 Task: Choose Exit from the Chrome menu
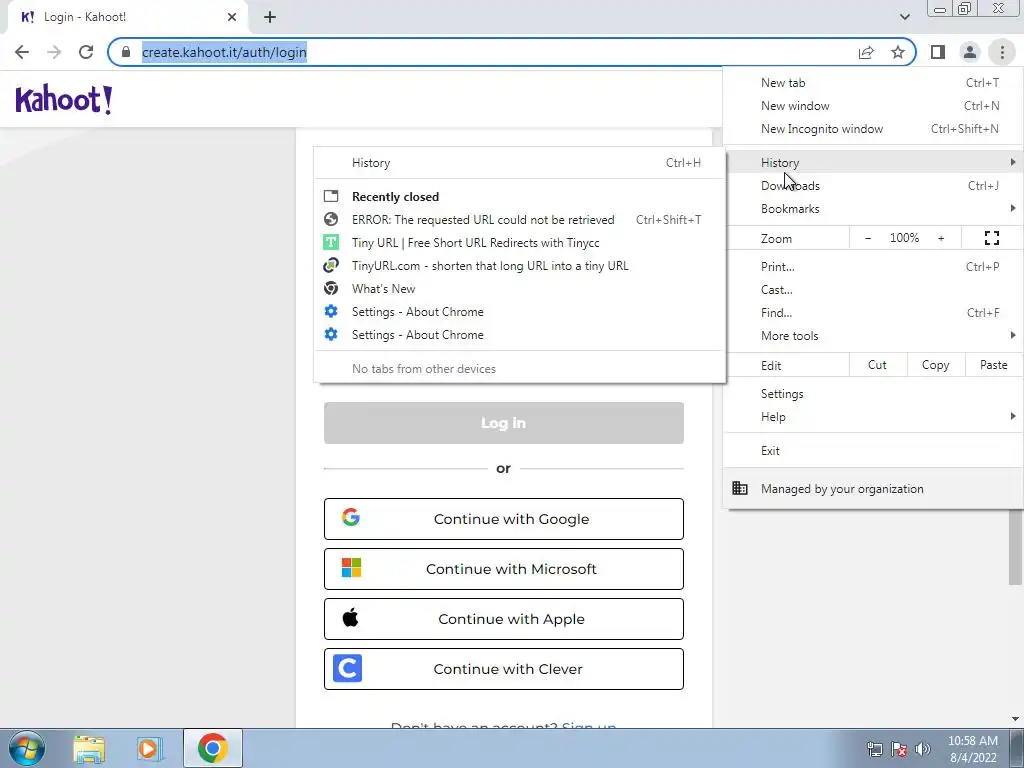coord(873,451)
